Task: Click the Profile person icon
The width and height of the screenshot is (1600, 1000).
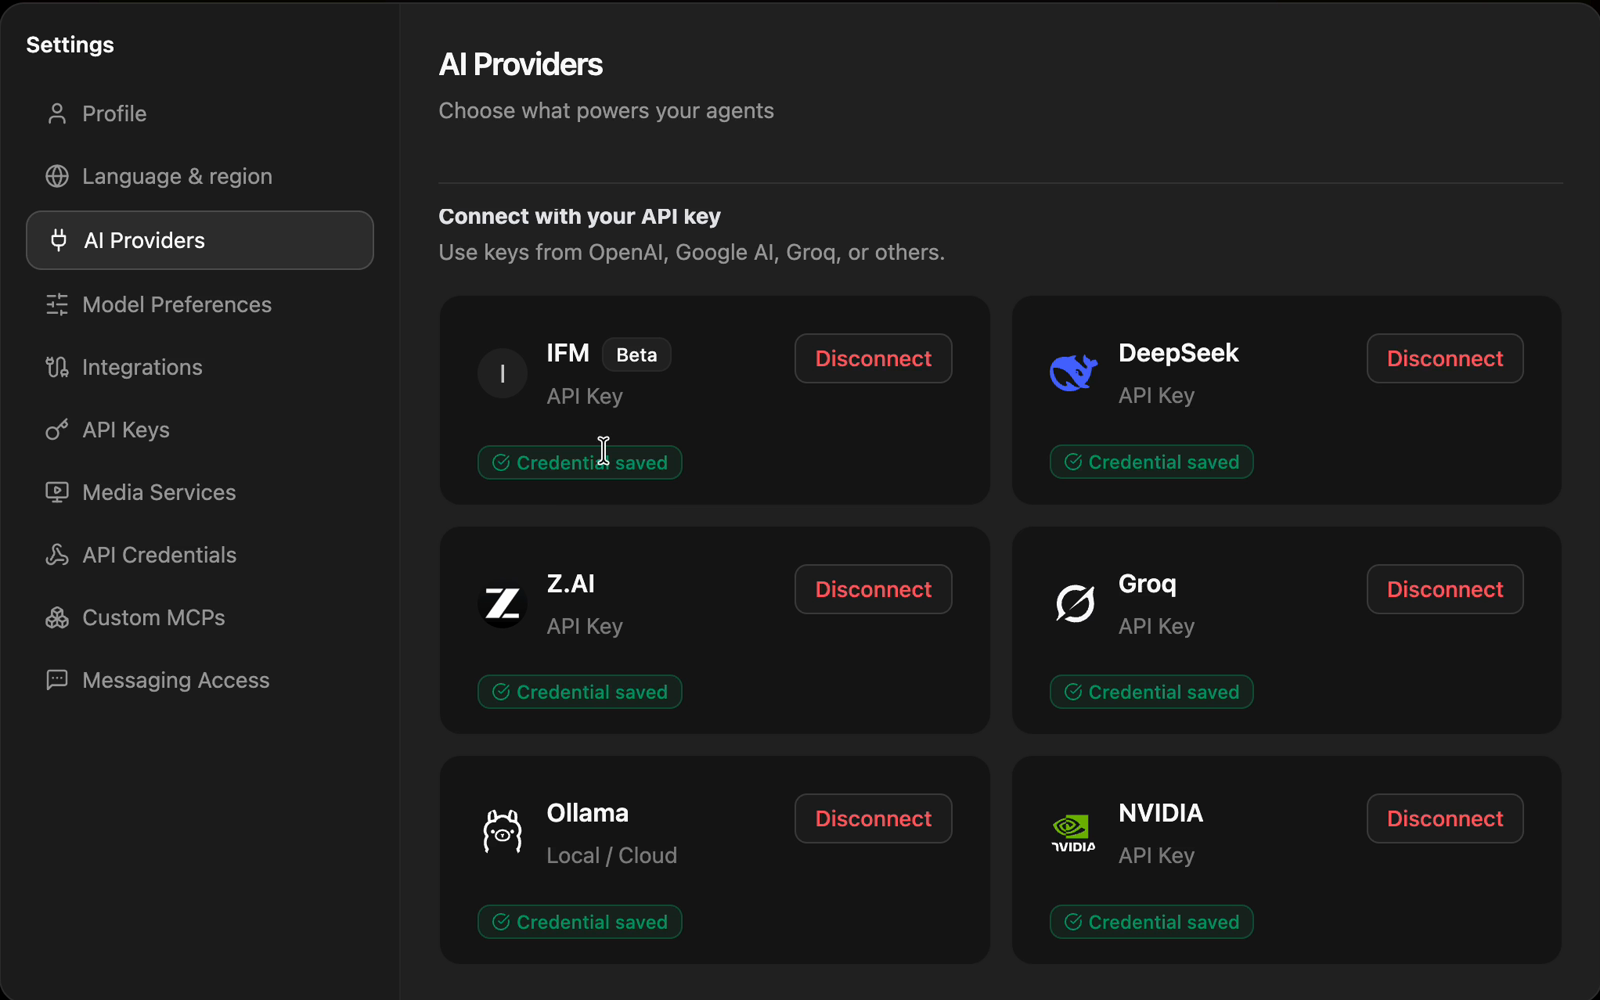Action: 57,114
